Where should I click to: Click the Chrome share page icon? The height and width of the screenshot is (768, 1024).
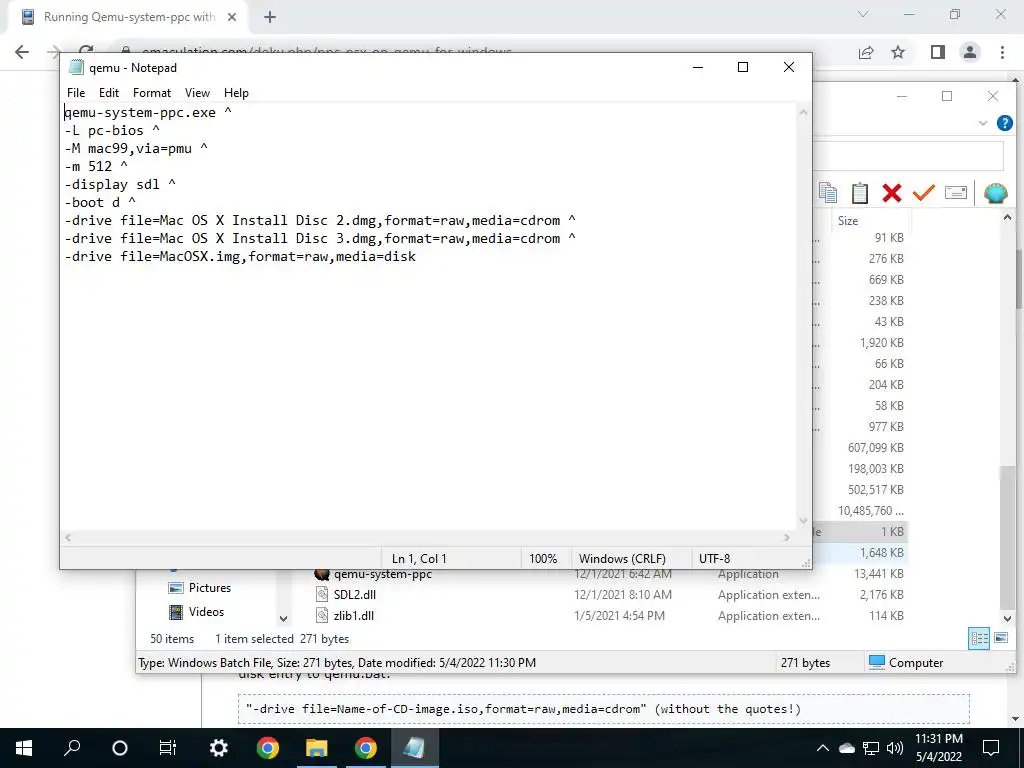[x=866, y=52]
